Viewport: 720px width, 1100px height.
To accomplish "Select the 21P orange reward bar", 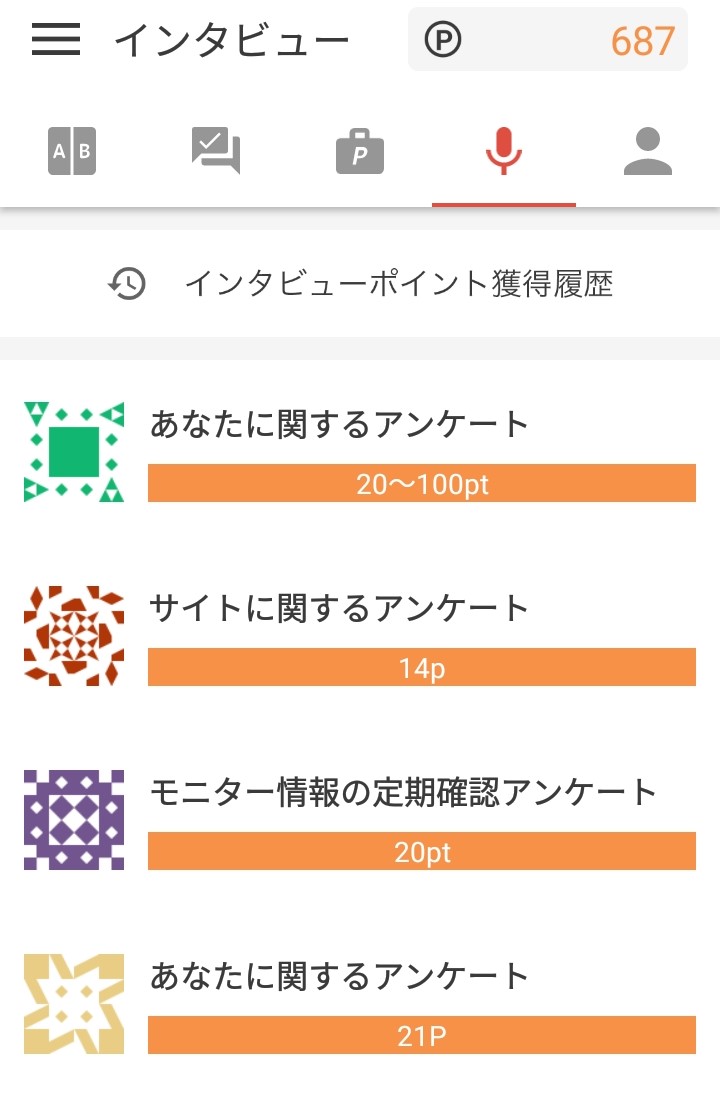I will pos(421,1036).
